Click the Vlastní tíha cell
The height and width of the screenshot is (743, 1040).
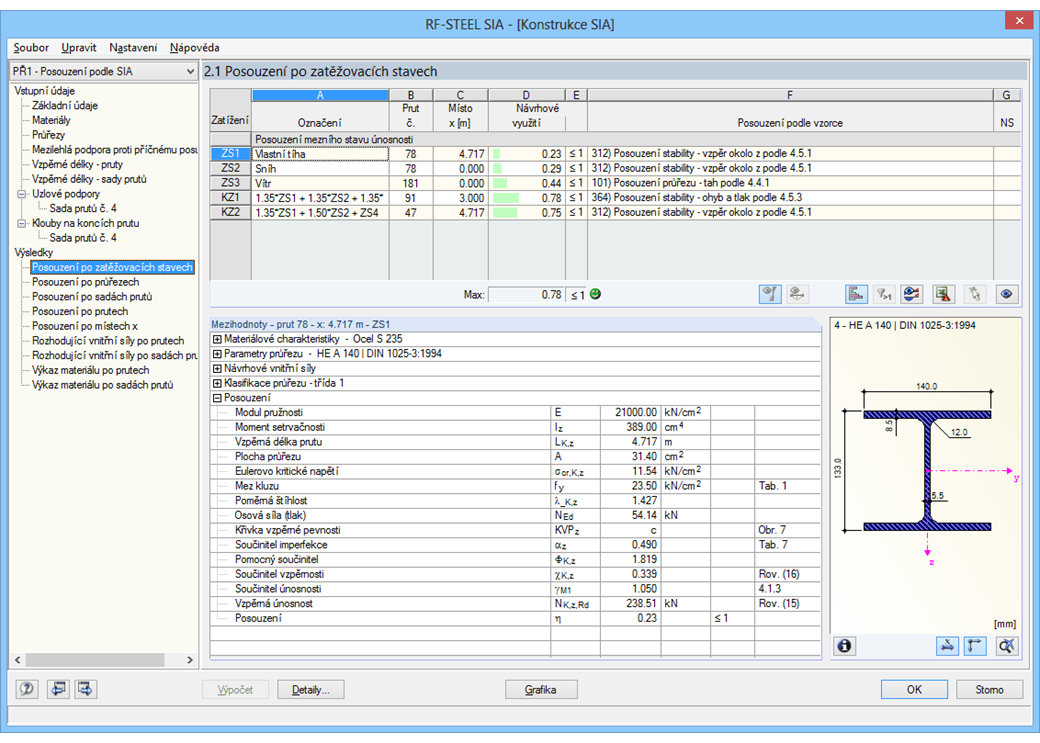tap(320, 154)
